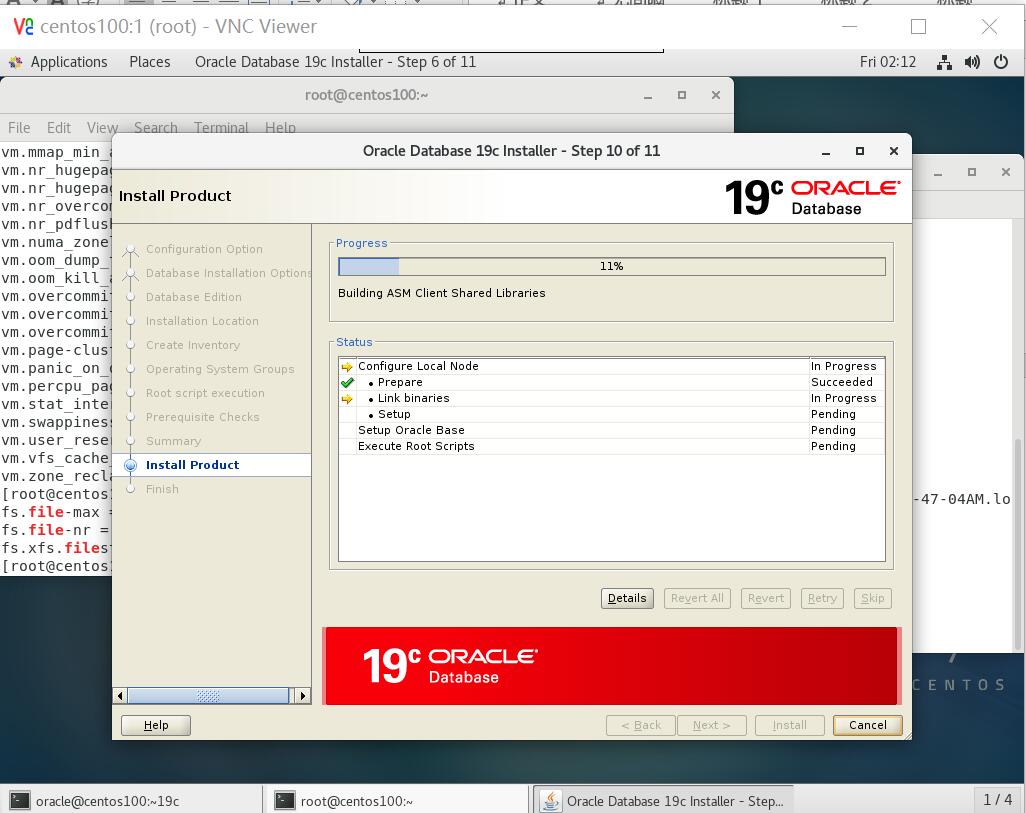Select the Configuration Option step
The image size is (1026, 813).
coord(204,249)
